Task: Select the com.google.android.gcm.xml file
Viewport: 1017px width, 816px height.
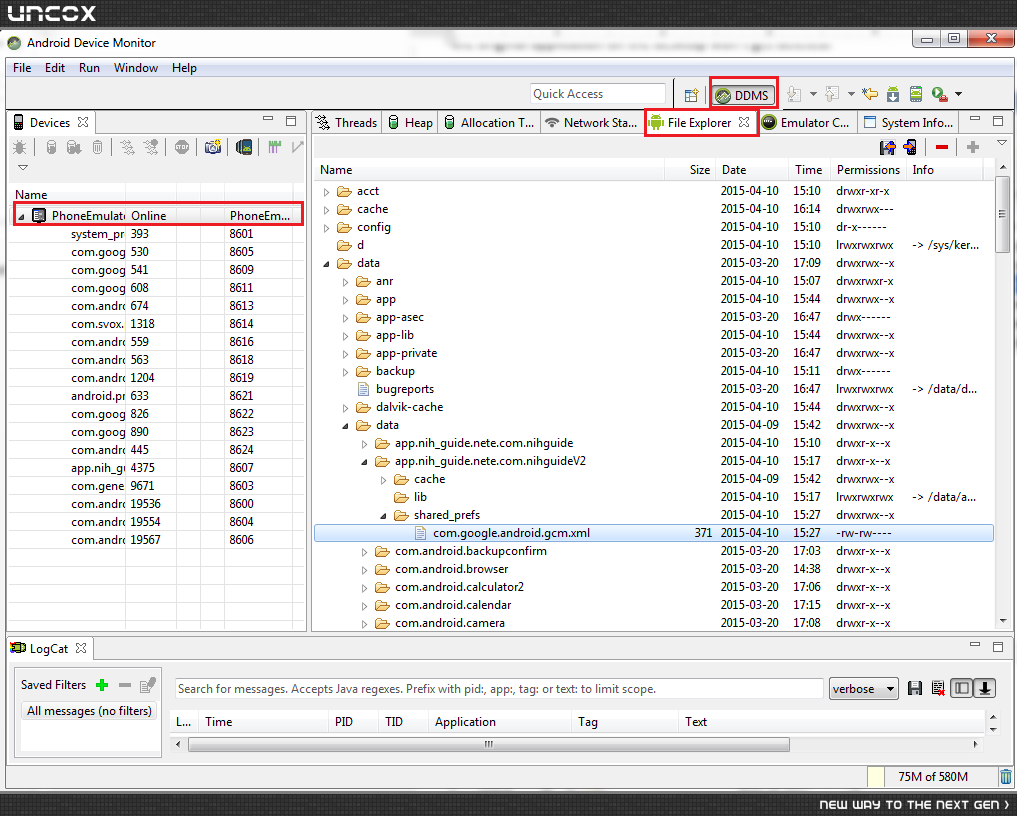Action: click(654, 533)
